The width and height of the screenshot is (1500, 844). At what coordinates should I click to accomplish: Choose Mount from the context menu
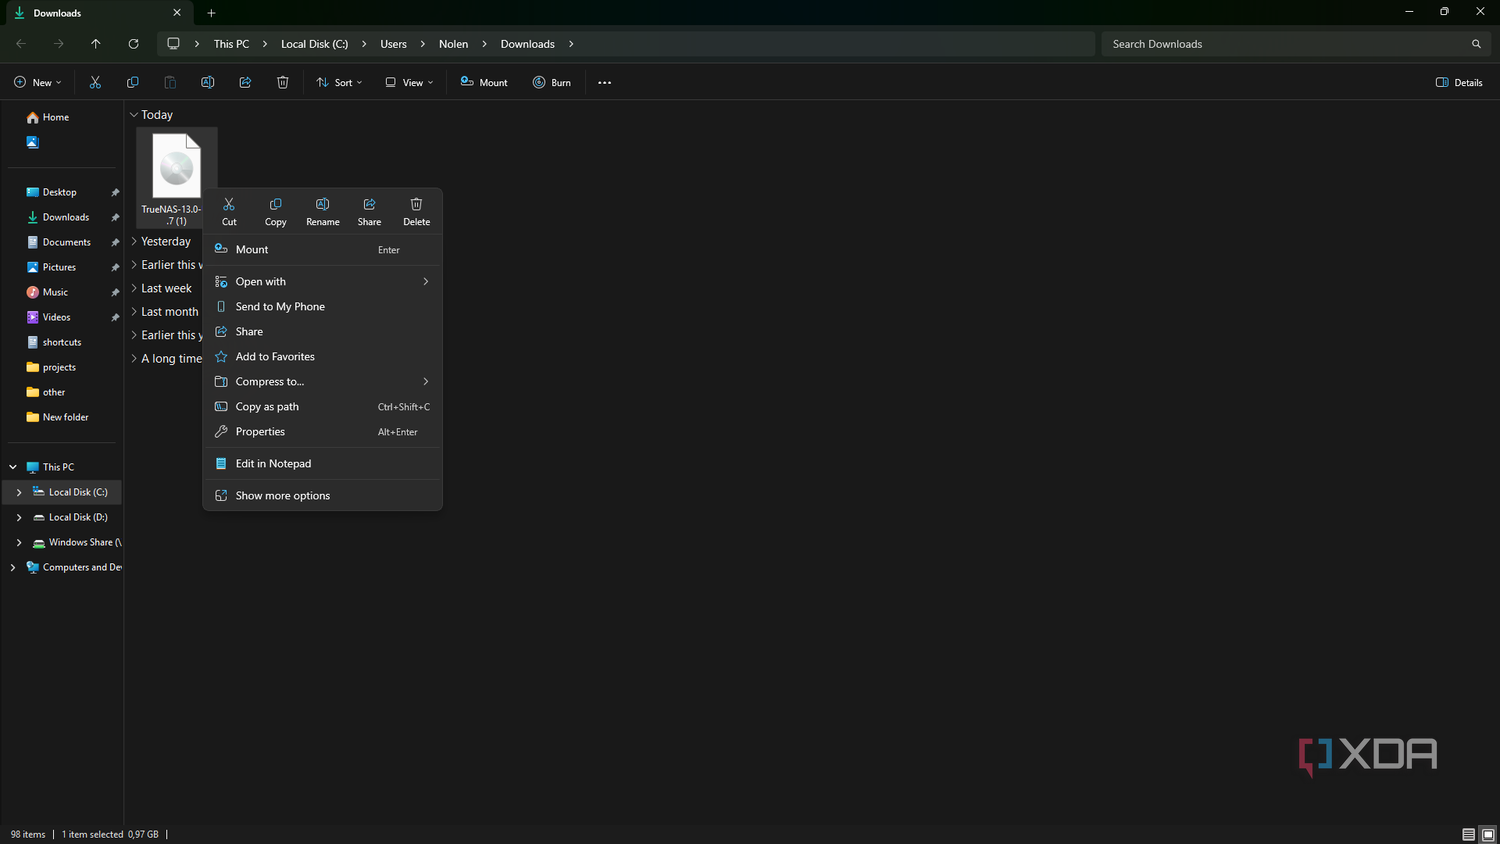click(323, 250)
